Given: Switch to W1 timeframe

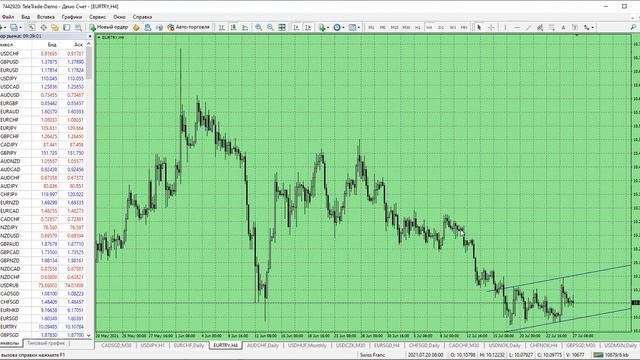Looking at the screenshot, I should pos(453,27).
